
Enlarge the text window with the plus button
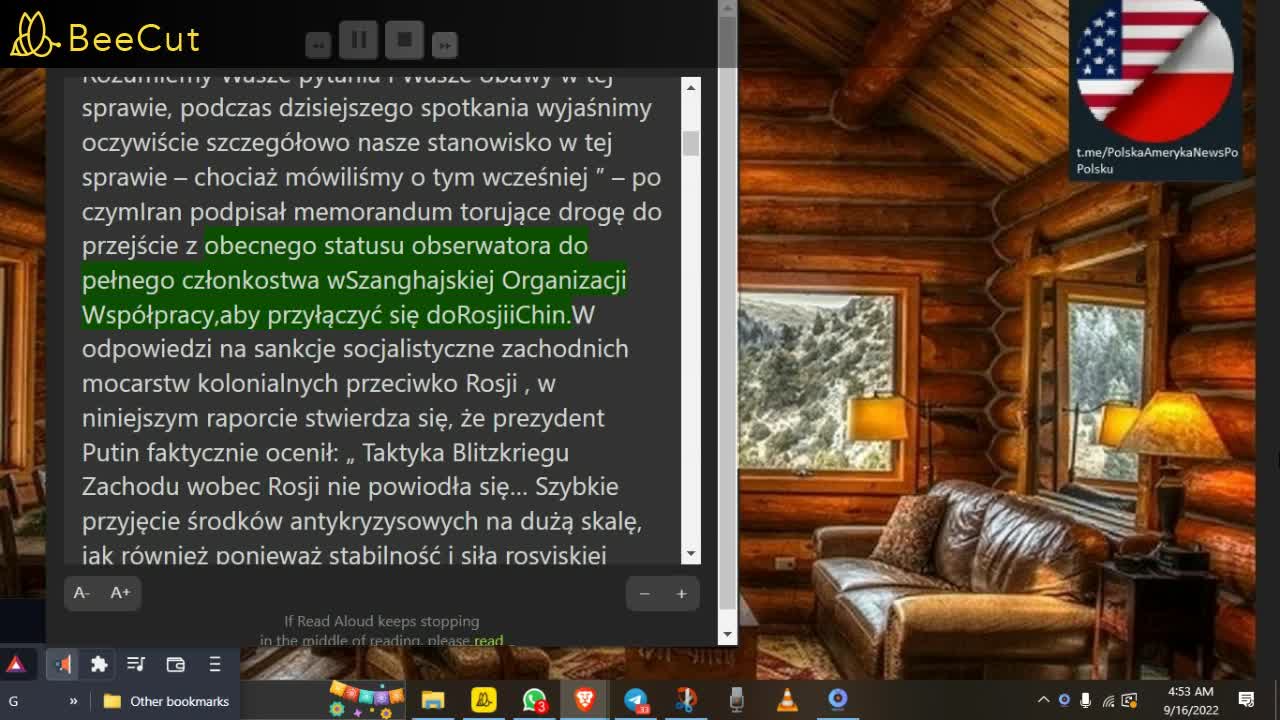[681, 594]
